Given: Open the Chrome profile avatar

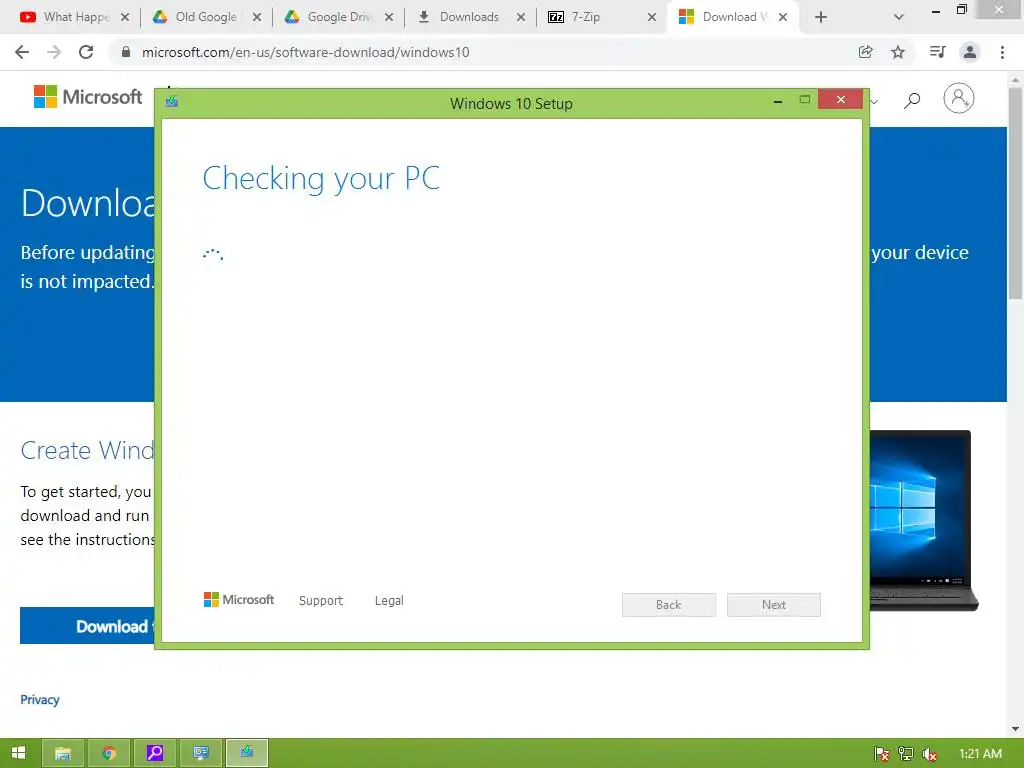Looking at the screenshot, I should (970, 52).
